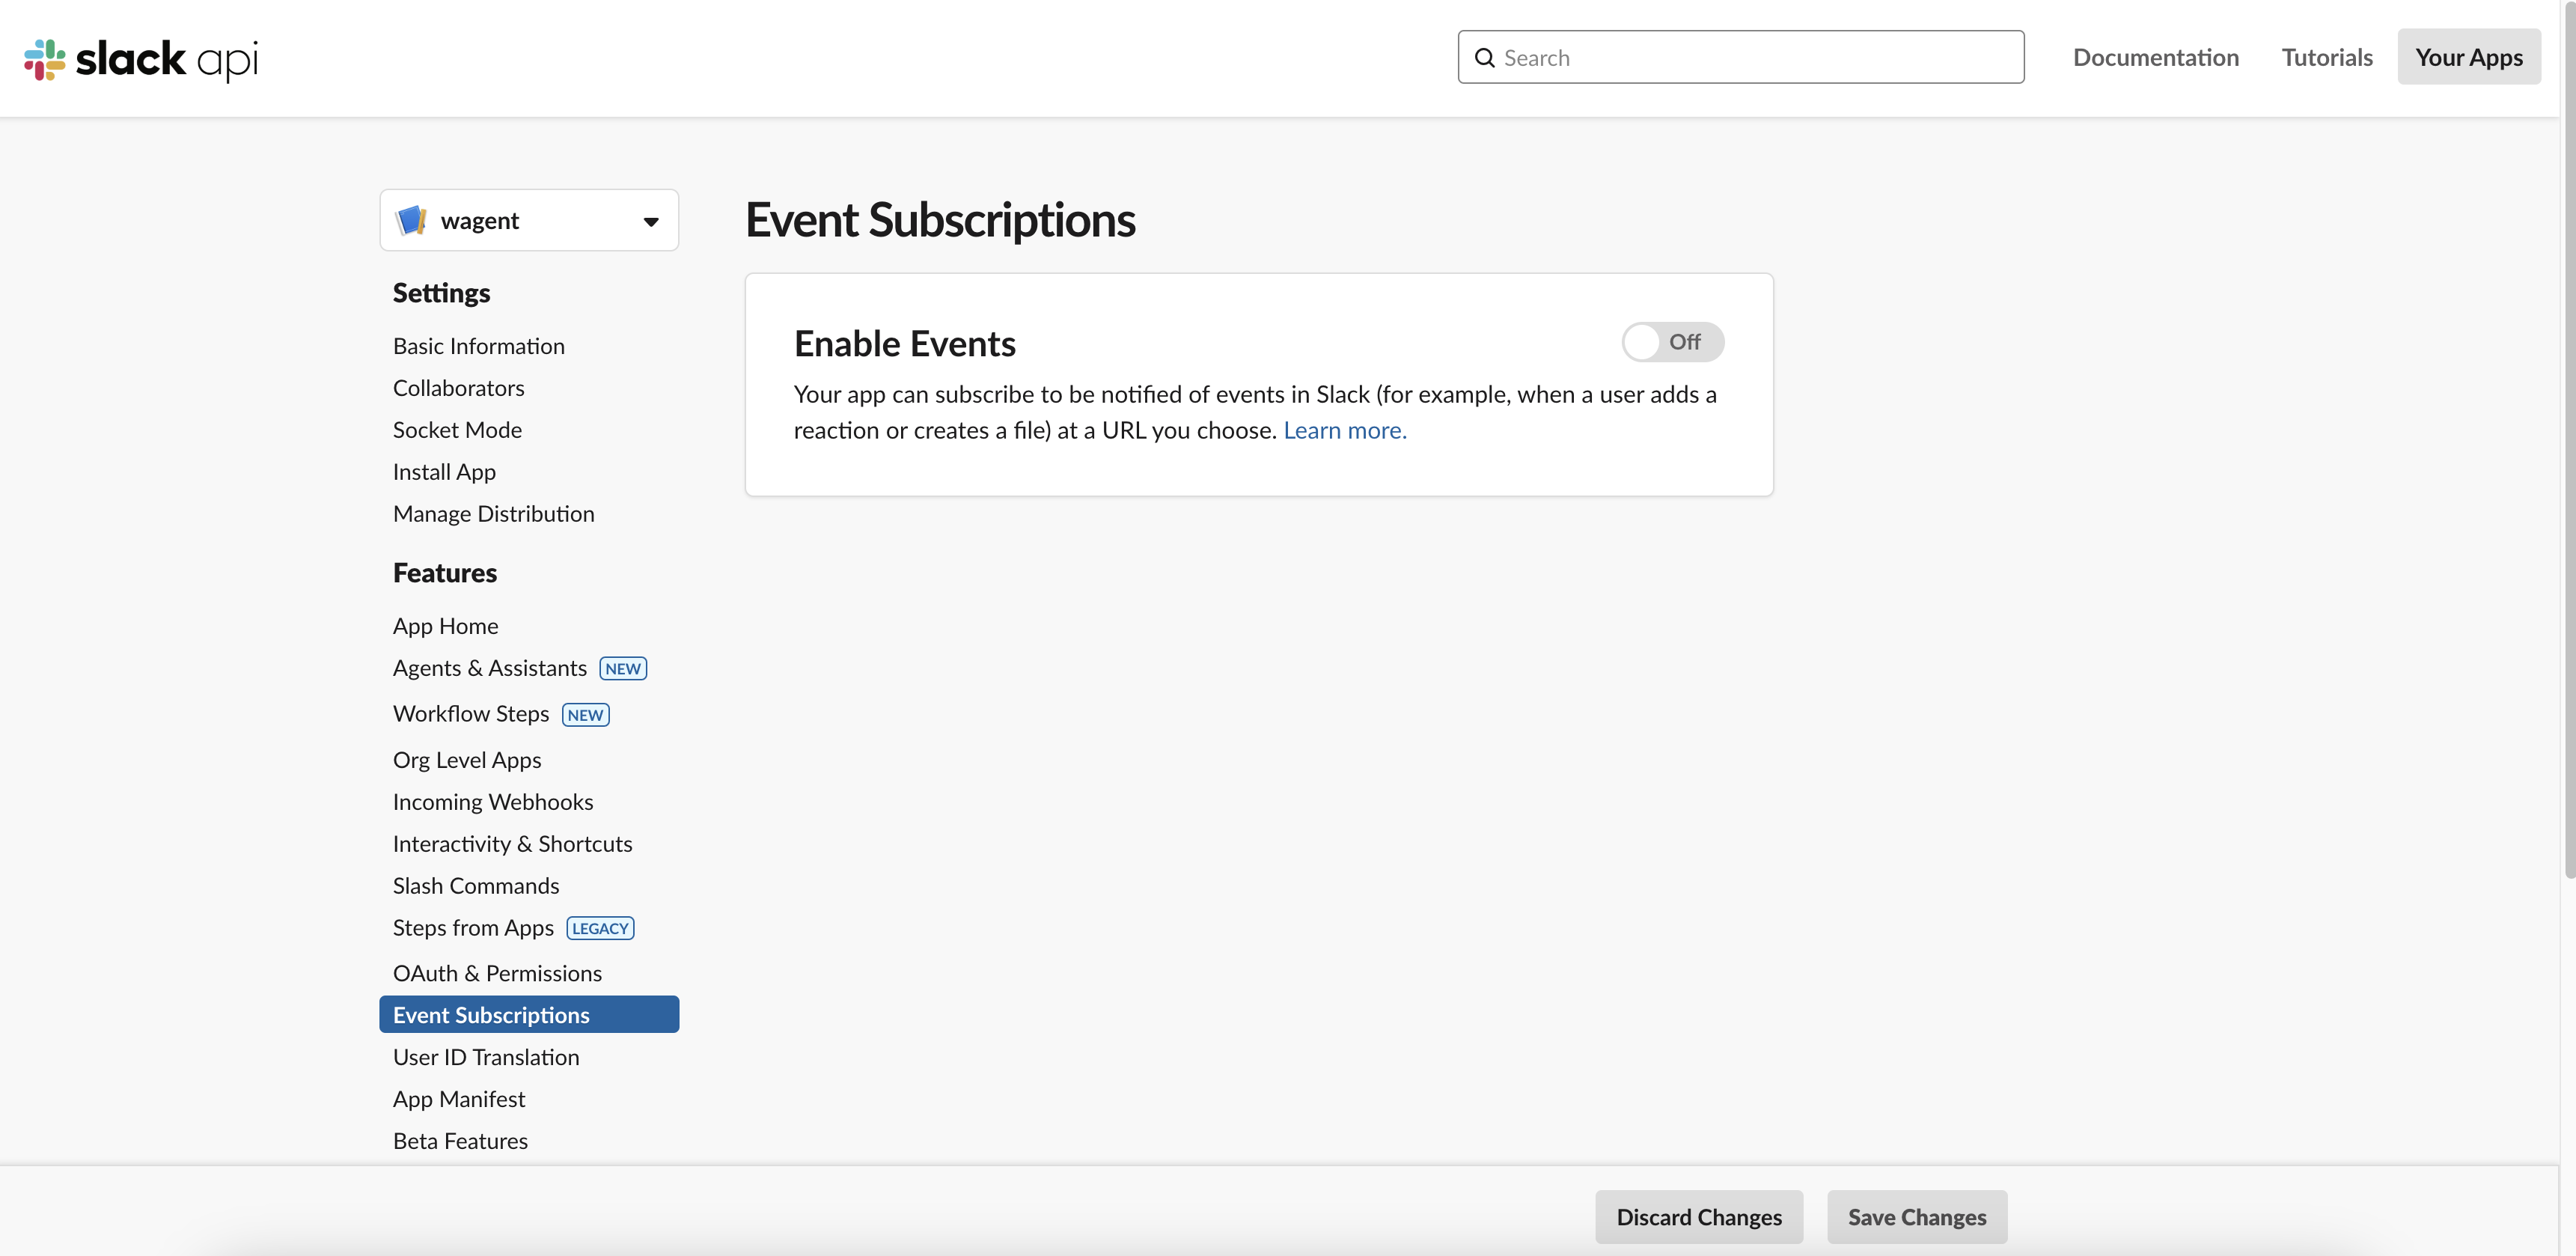Click the page vertical scrollbar
2576x1256 pixels.
coord(2568,440)
